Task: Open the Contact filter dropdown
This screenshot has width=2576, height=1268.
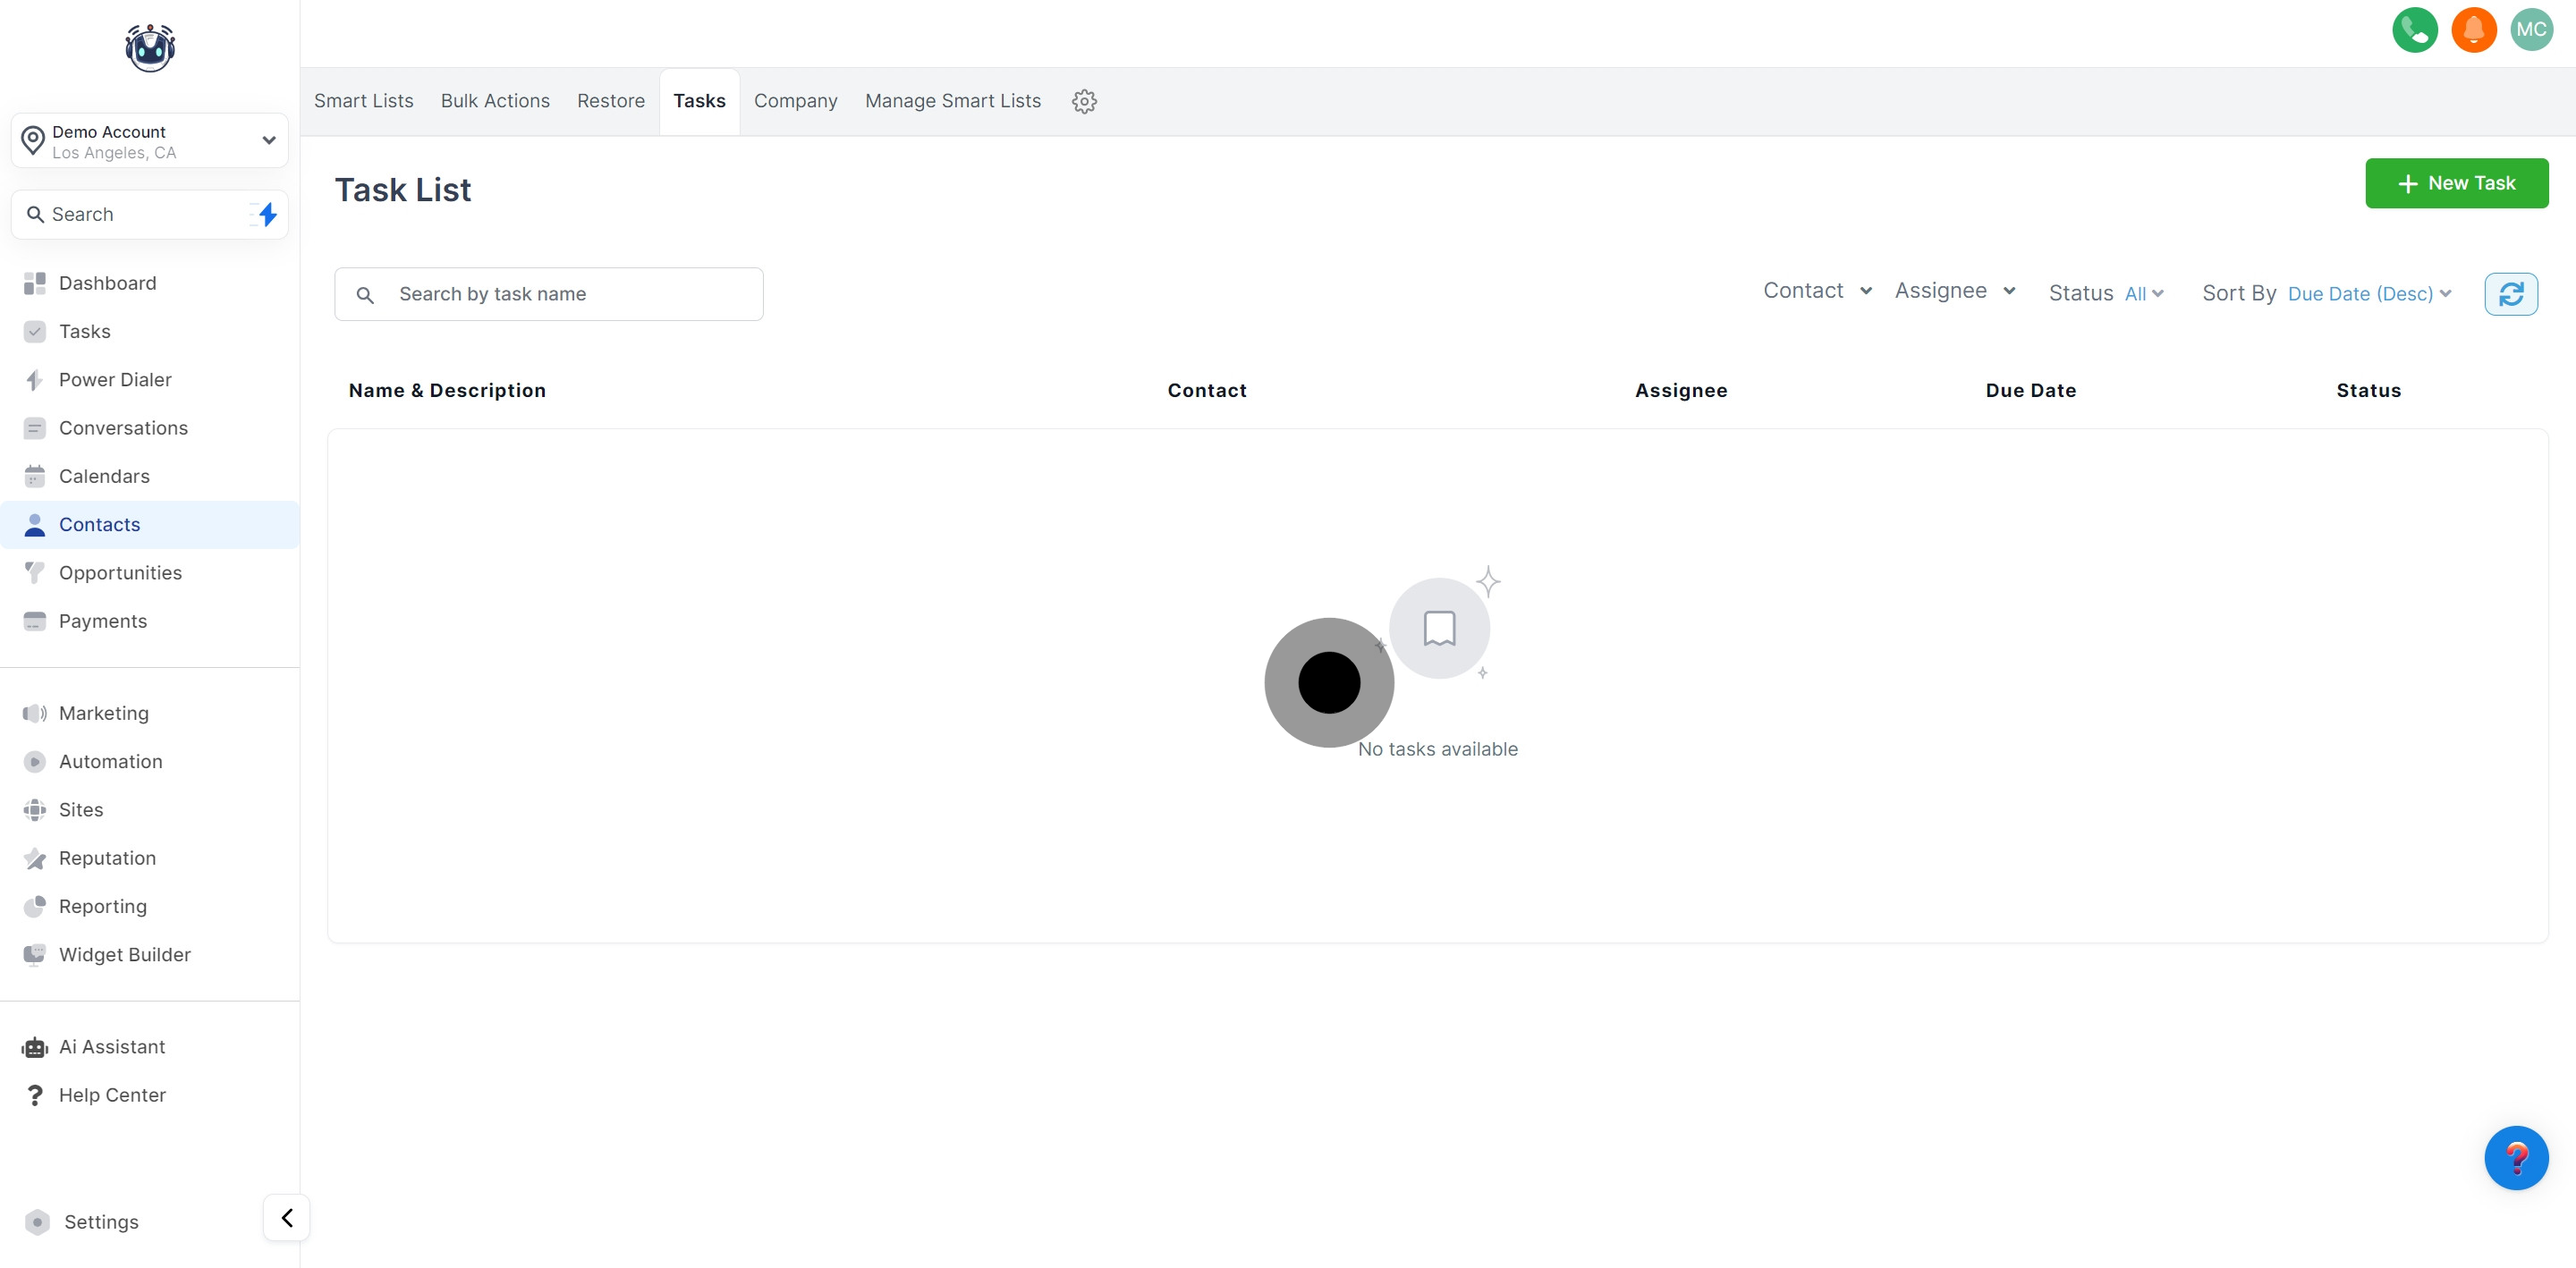Action: coord(1816,291)
